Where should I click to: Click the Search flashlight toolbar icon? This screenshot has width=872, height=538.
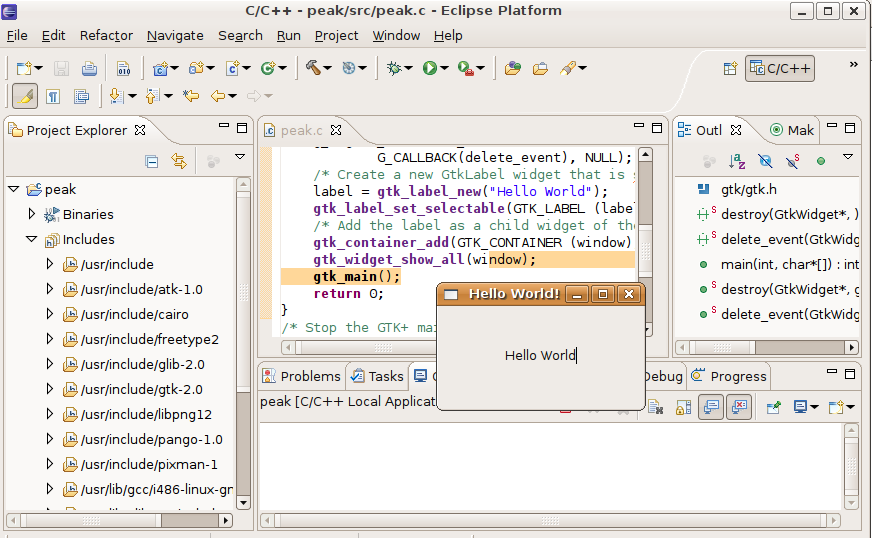[x=568, y=68]
